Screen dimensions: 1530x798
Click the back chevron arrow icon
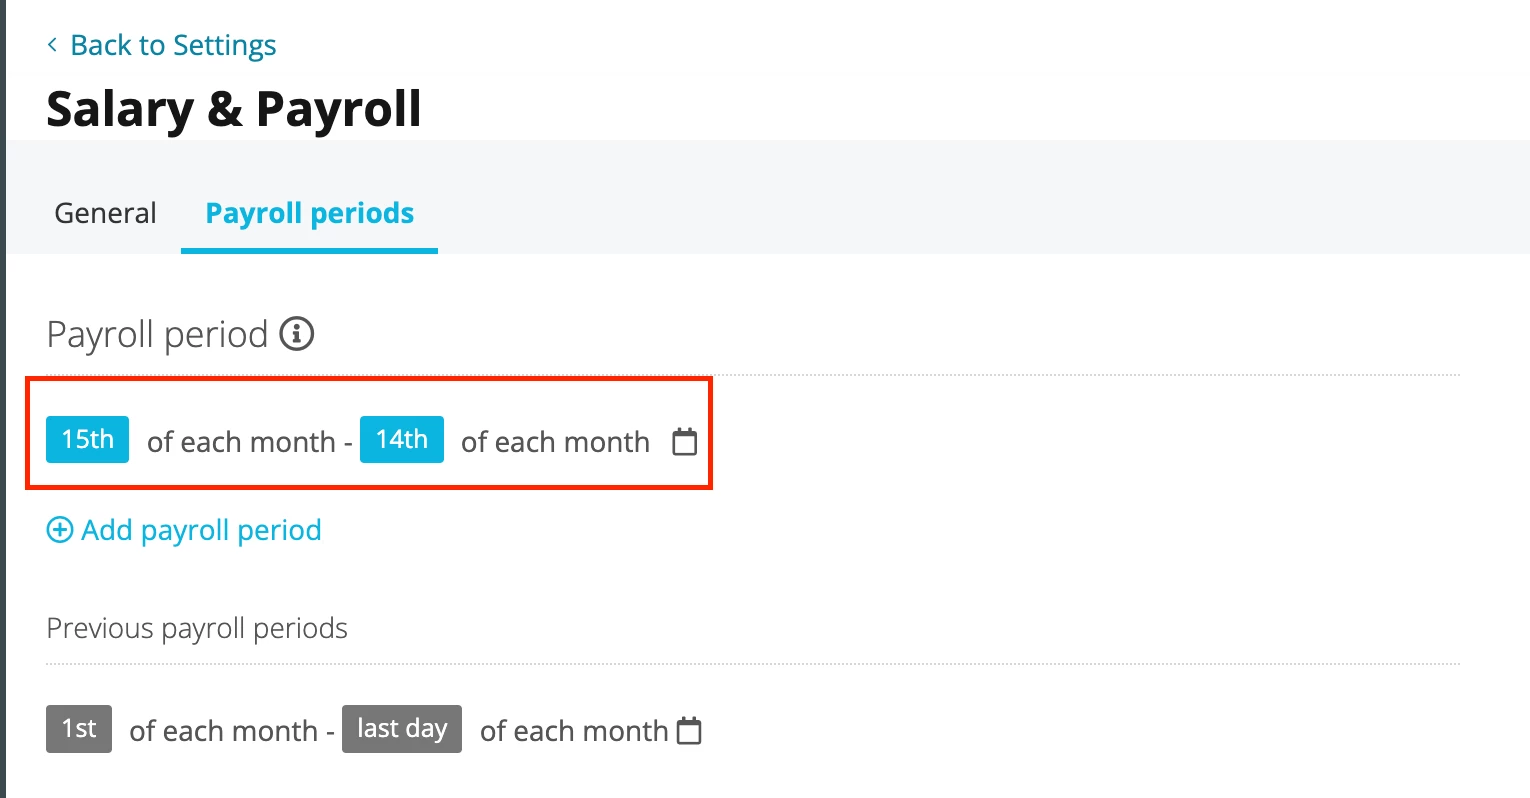(52, 46)
